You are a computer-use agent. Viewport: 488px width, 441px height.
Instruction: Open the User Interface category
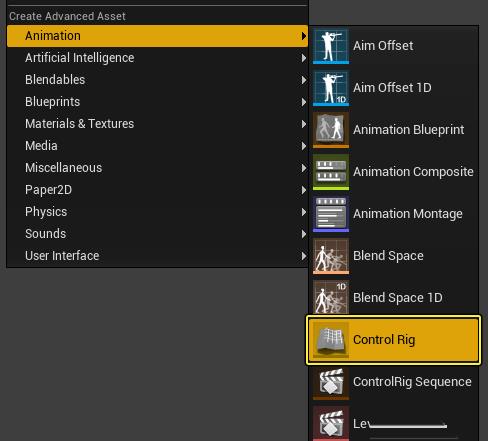157,256
